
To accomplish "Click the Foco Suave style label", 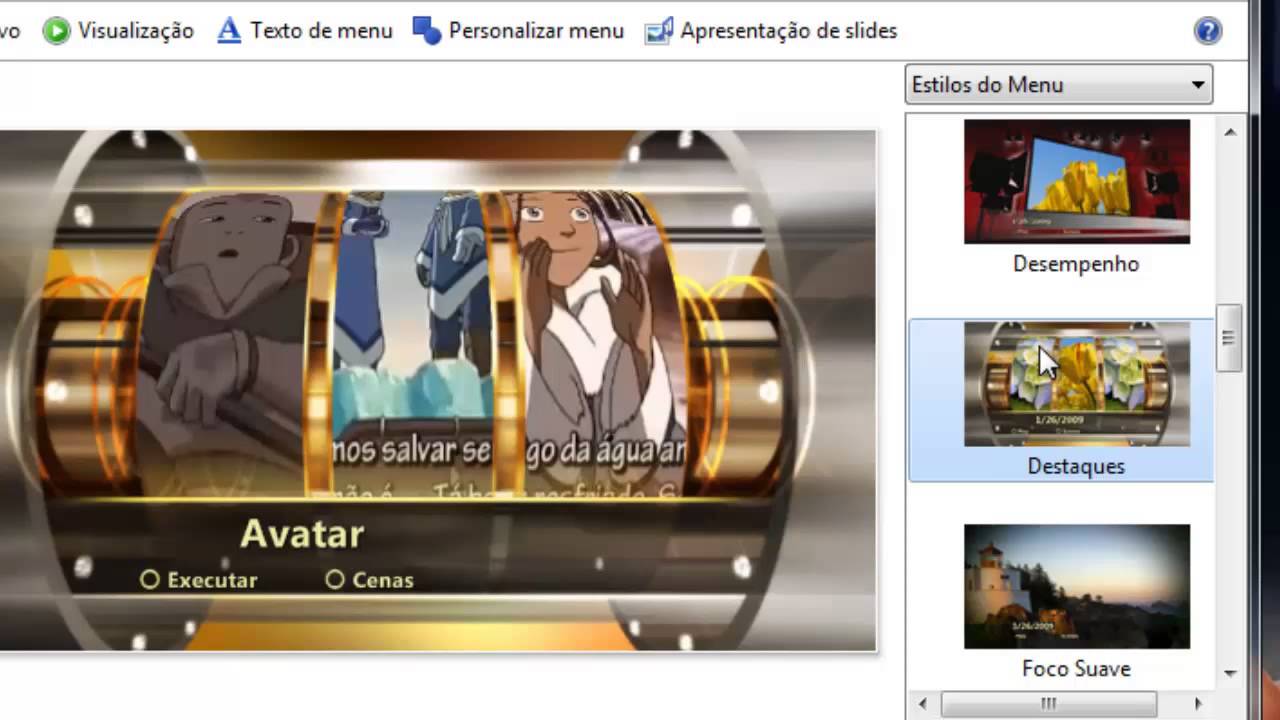I will point(1076,668).
